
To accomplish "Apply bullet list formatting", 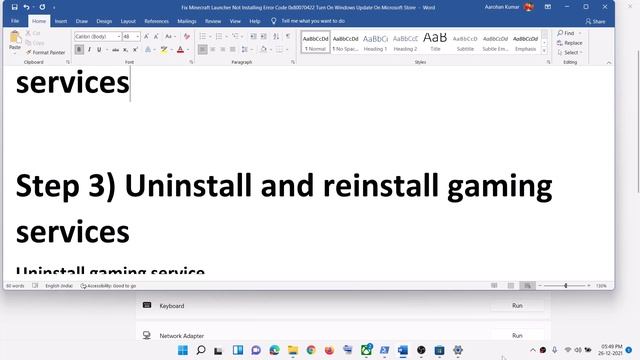I will (203, 37).
